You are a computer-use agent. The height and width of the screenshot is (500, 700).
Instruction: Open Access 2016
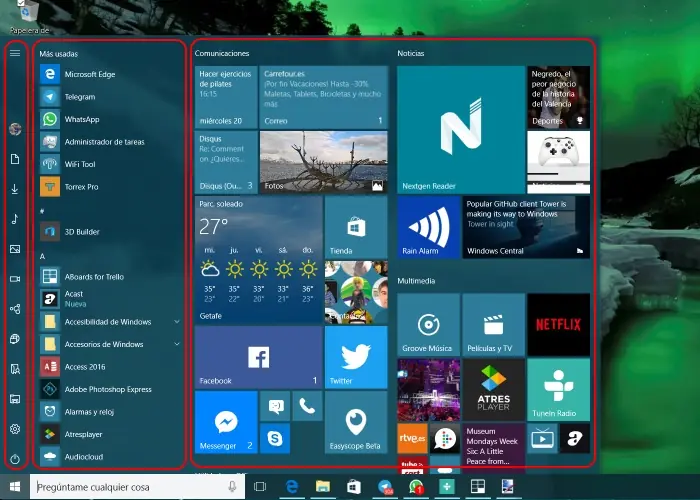click(111, 367)
